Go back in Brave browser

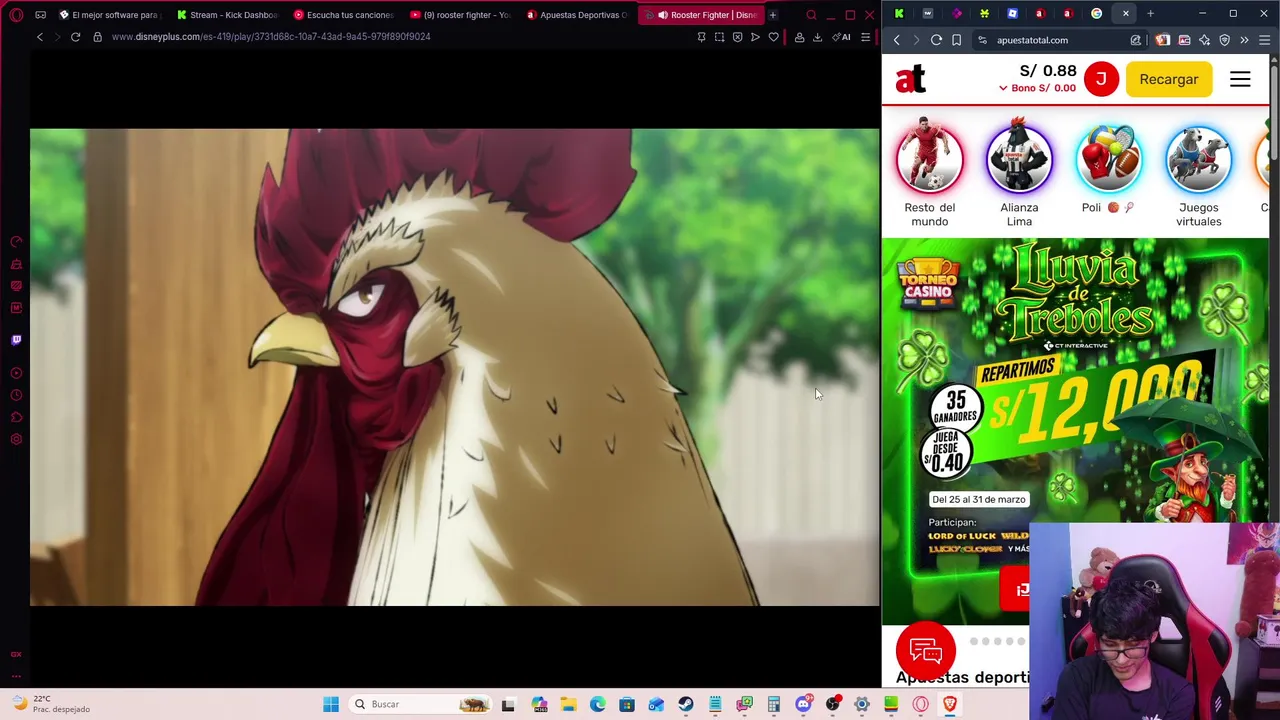coord(897,40)
